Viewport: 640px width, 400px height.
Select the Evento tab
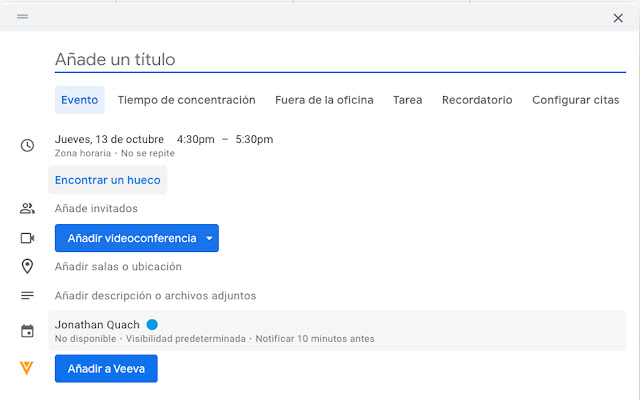80,100
